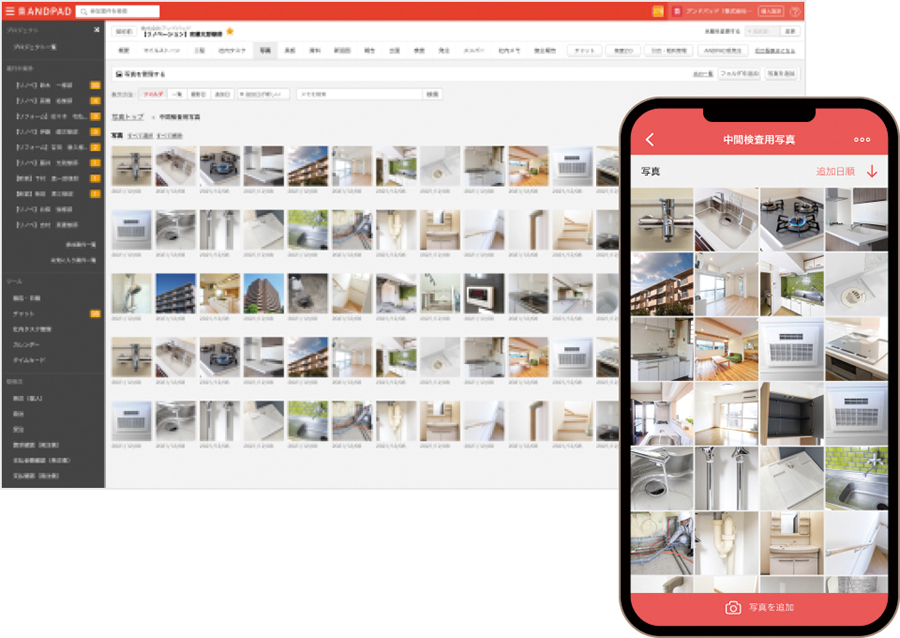The height and width of the screenshot is (638, 900).
Task: Toggle the orange favorite star beside project title
Action: [230, 32]
